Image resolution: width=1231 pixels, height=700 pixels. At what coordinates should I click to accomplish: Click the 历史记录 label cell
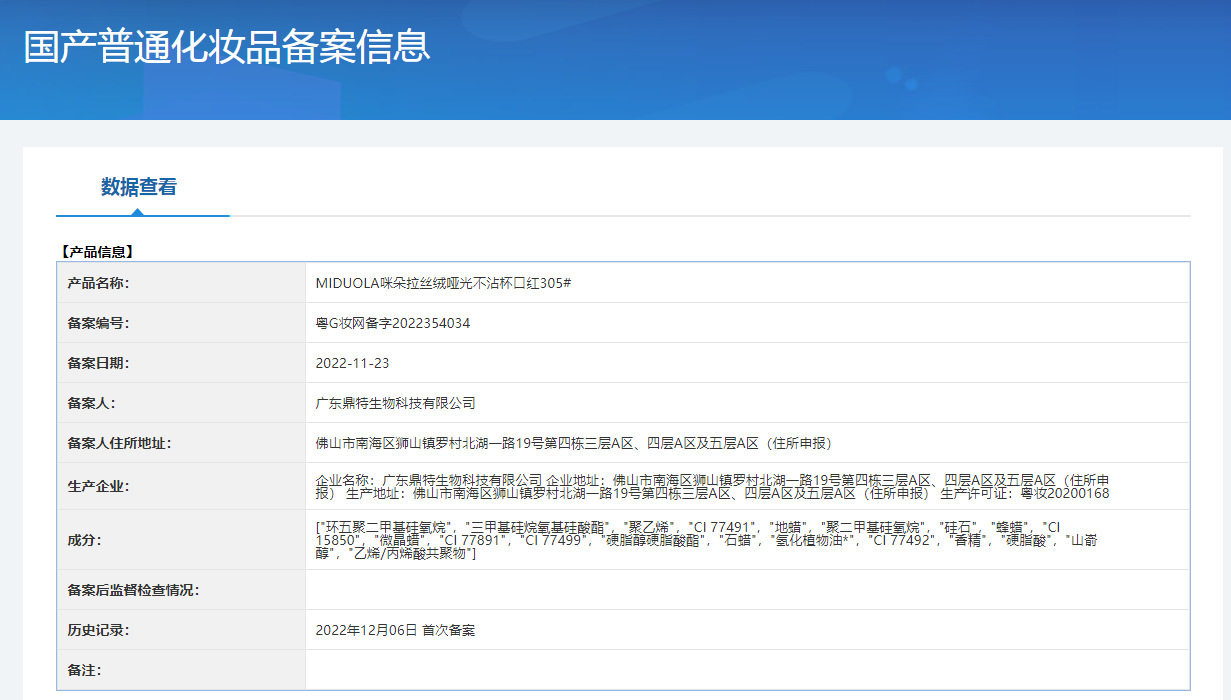coord(181,630)
